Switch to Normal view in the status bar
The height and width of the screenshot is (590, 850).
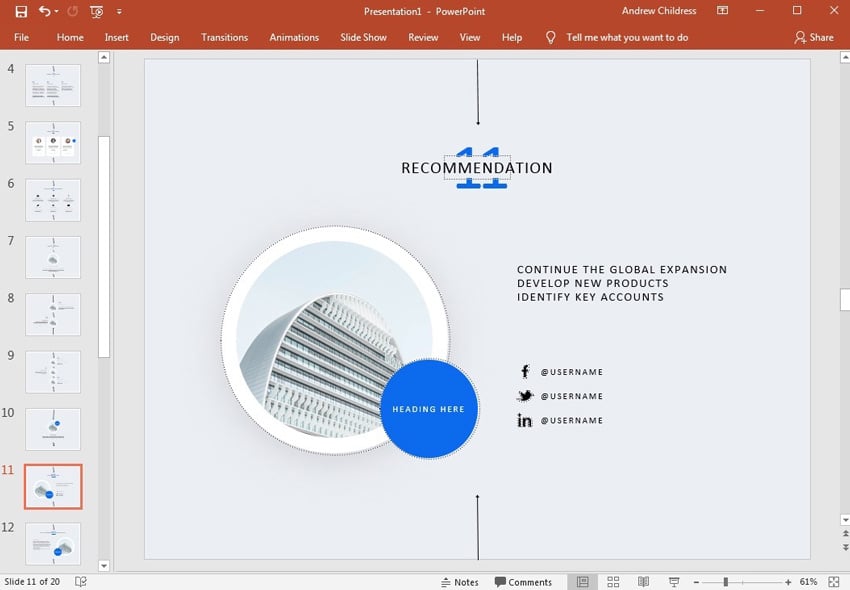coord(583,581)
